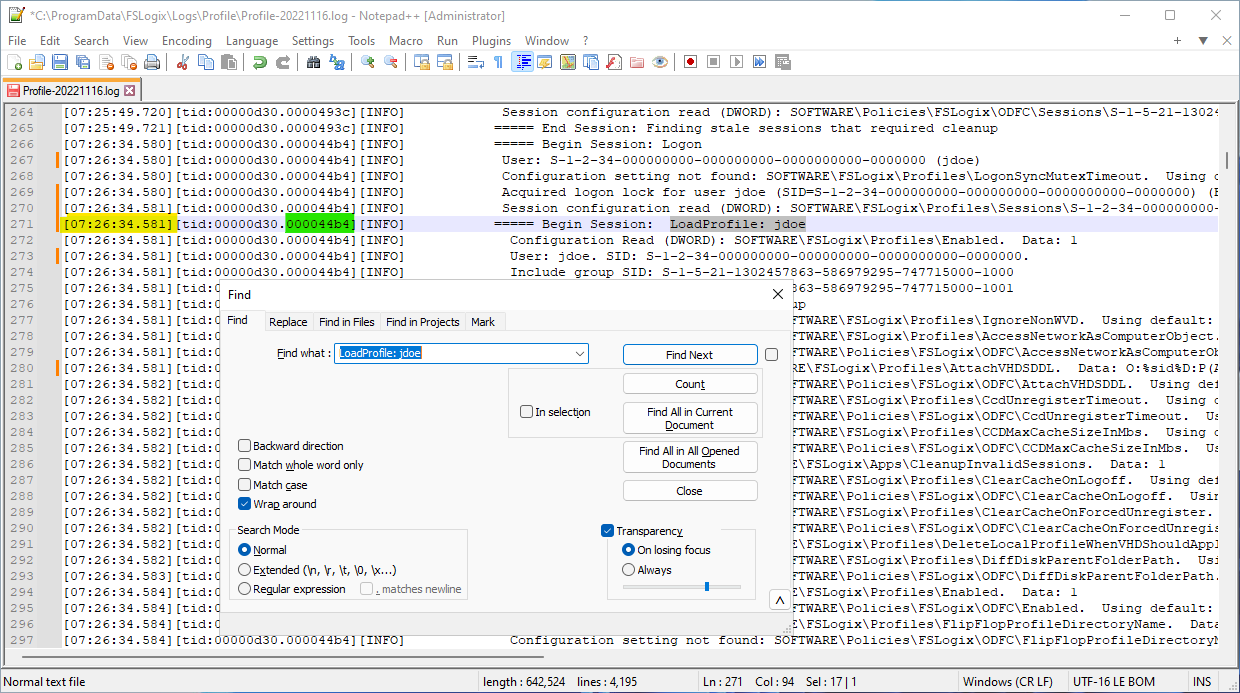The height and width of the screenshot is (693, 1240).
Task: Open the Function List toolbar icon
Action: point(613,62)
